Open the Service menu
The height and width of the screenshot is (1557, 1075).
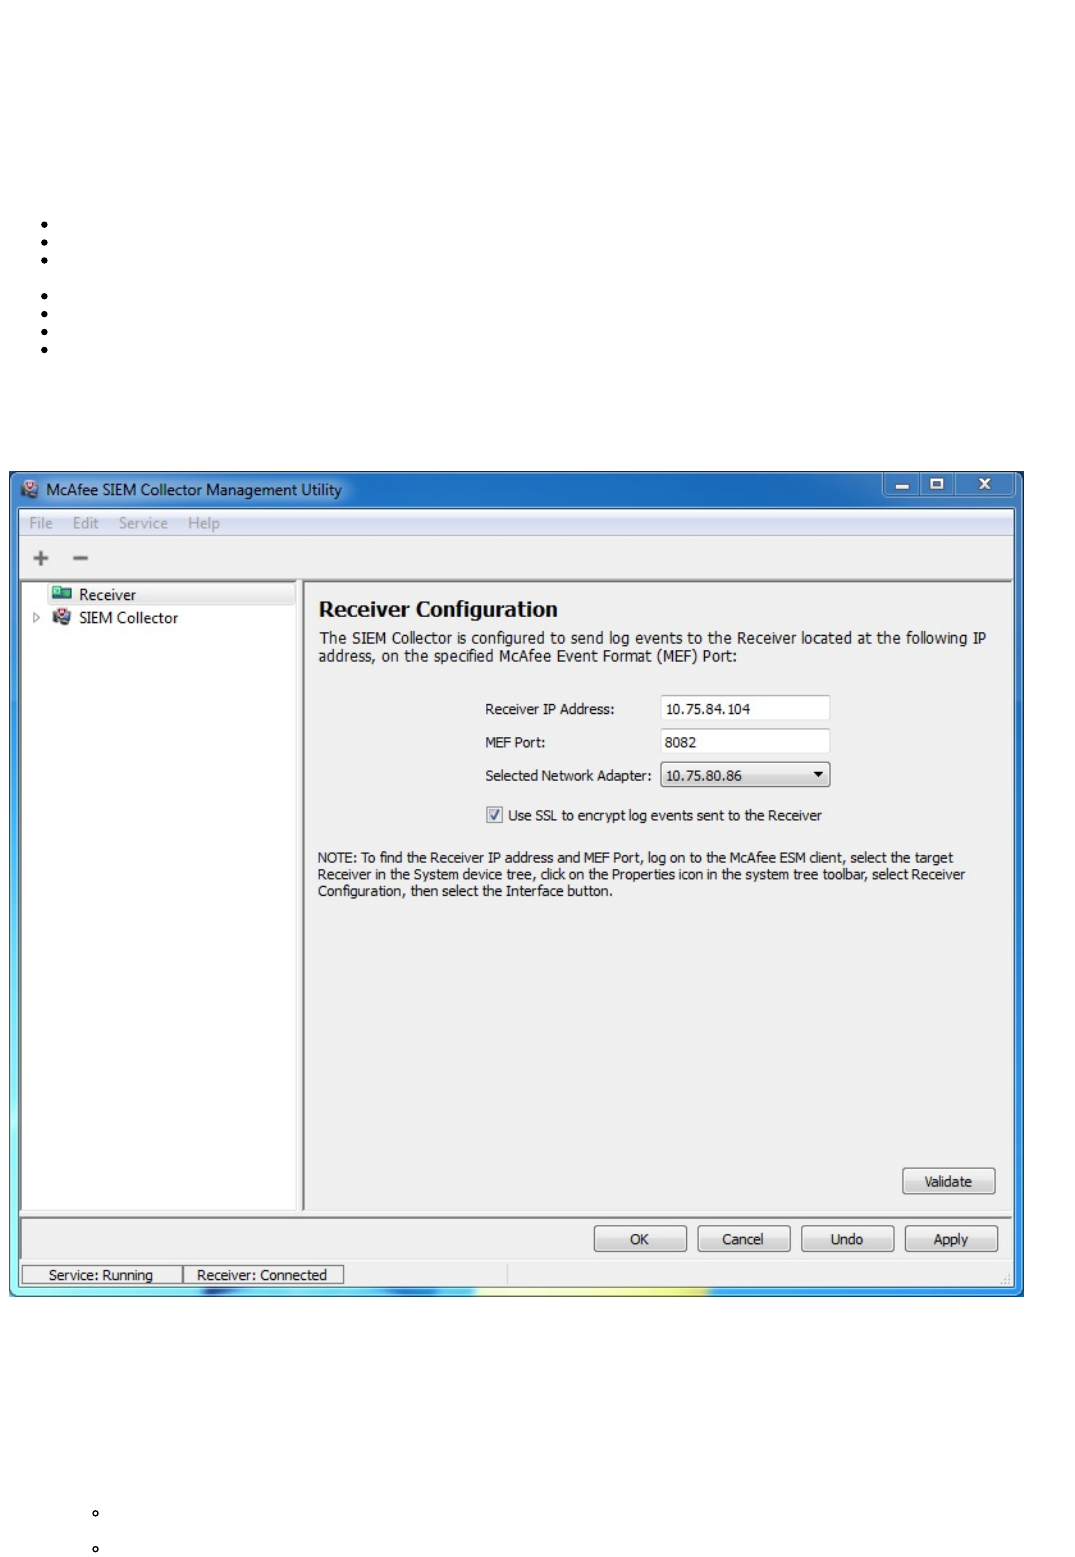point(143,523)
